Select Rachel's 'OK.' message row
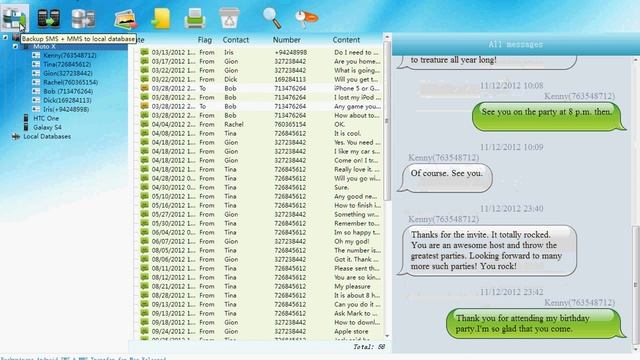 (x=260, y=124)
